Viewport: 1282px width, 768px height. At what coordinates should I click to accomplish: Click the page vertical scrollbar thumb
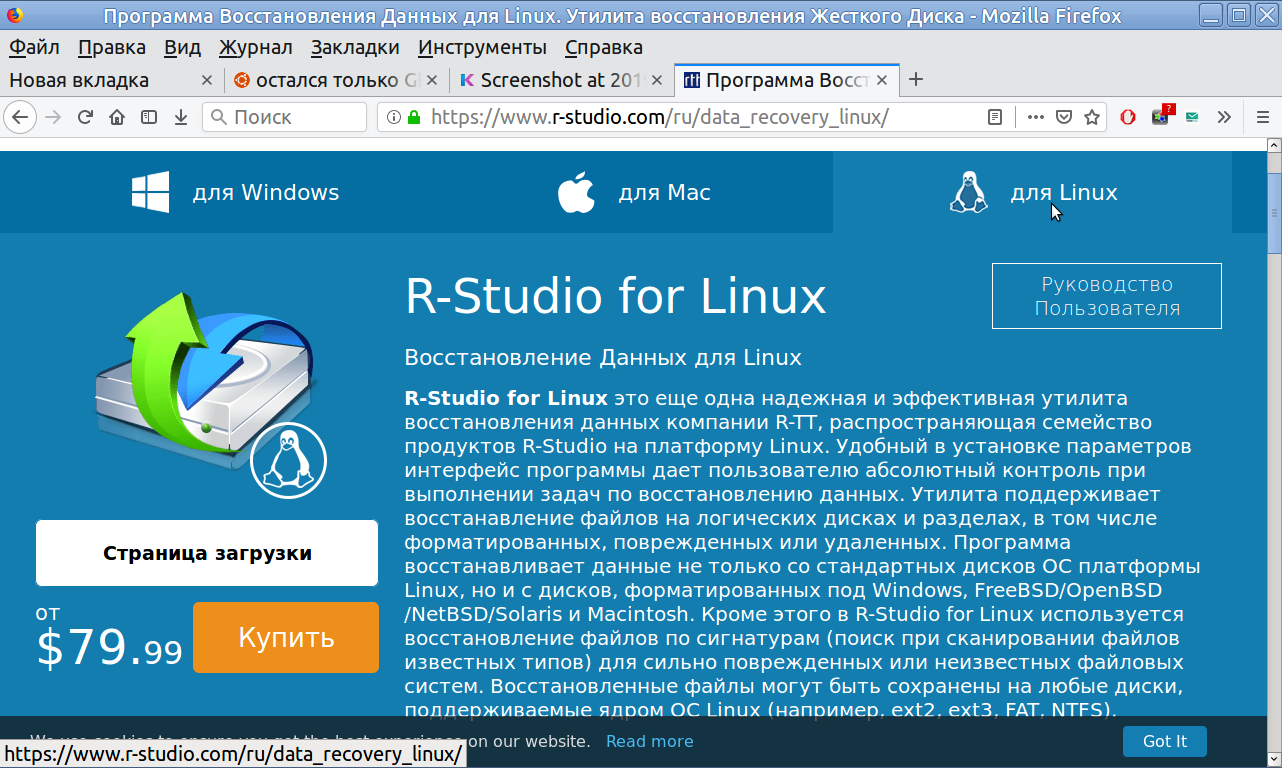pos(1274,213)
